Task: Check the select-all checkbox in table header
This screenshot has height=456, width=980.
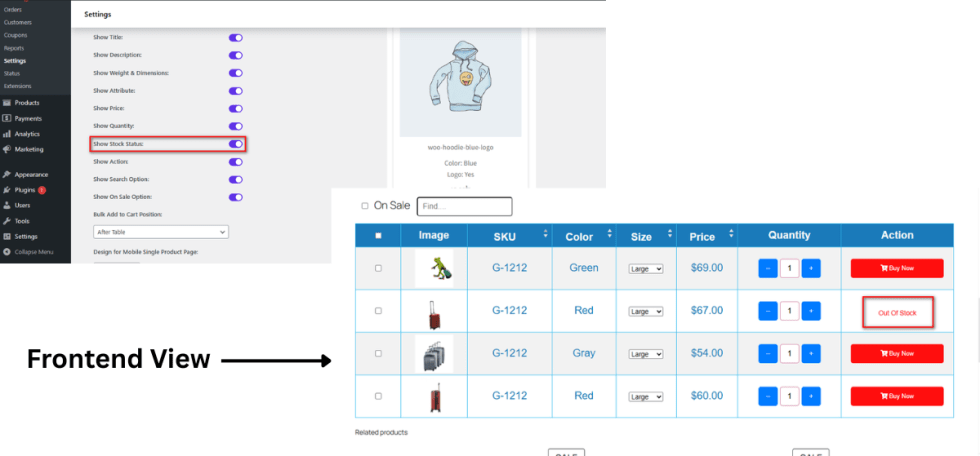Action: [378, 236]
